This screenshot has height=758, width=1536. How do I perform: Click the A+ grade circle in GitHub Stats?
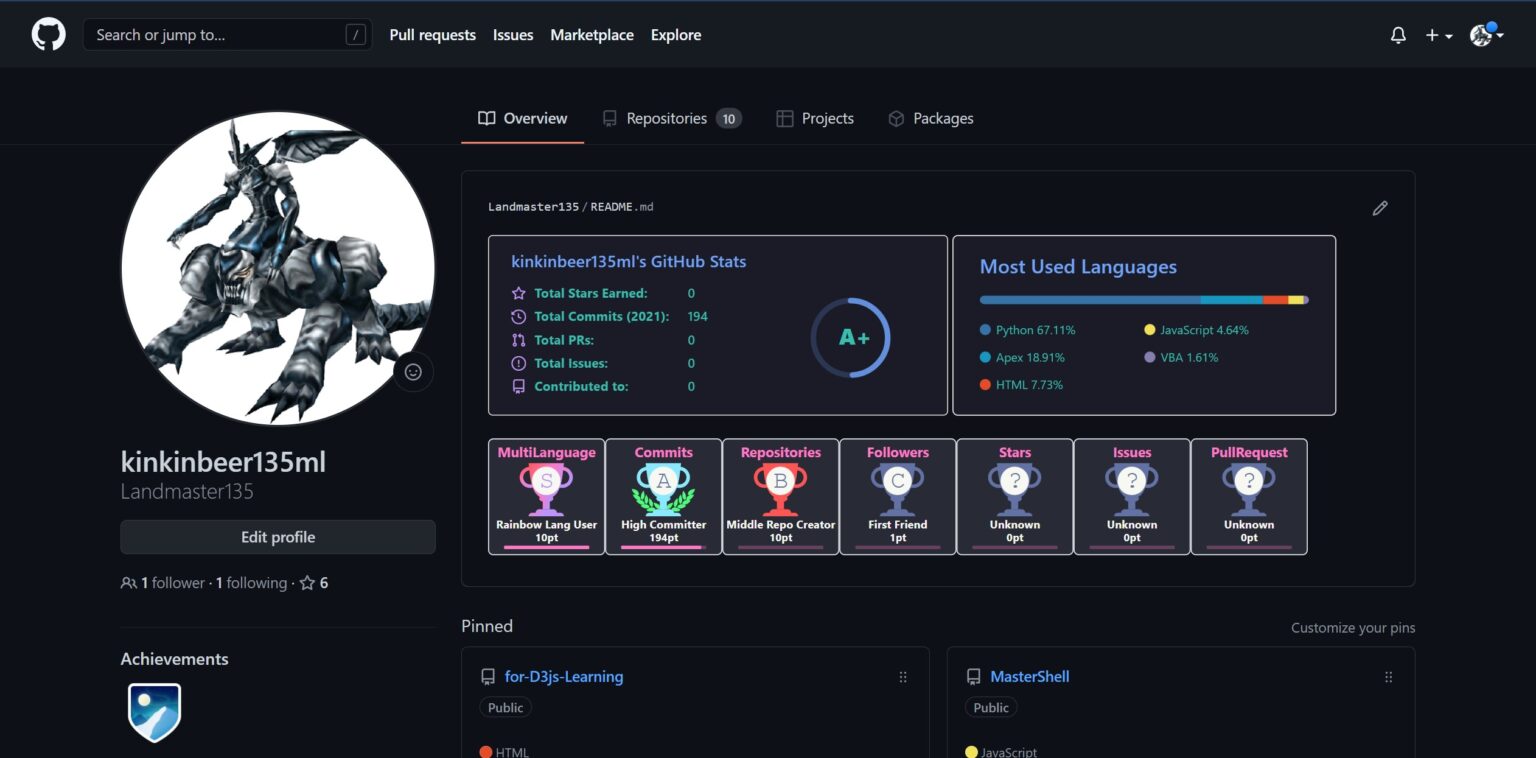tap(852, 338)
